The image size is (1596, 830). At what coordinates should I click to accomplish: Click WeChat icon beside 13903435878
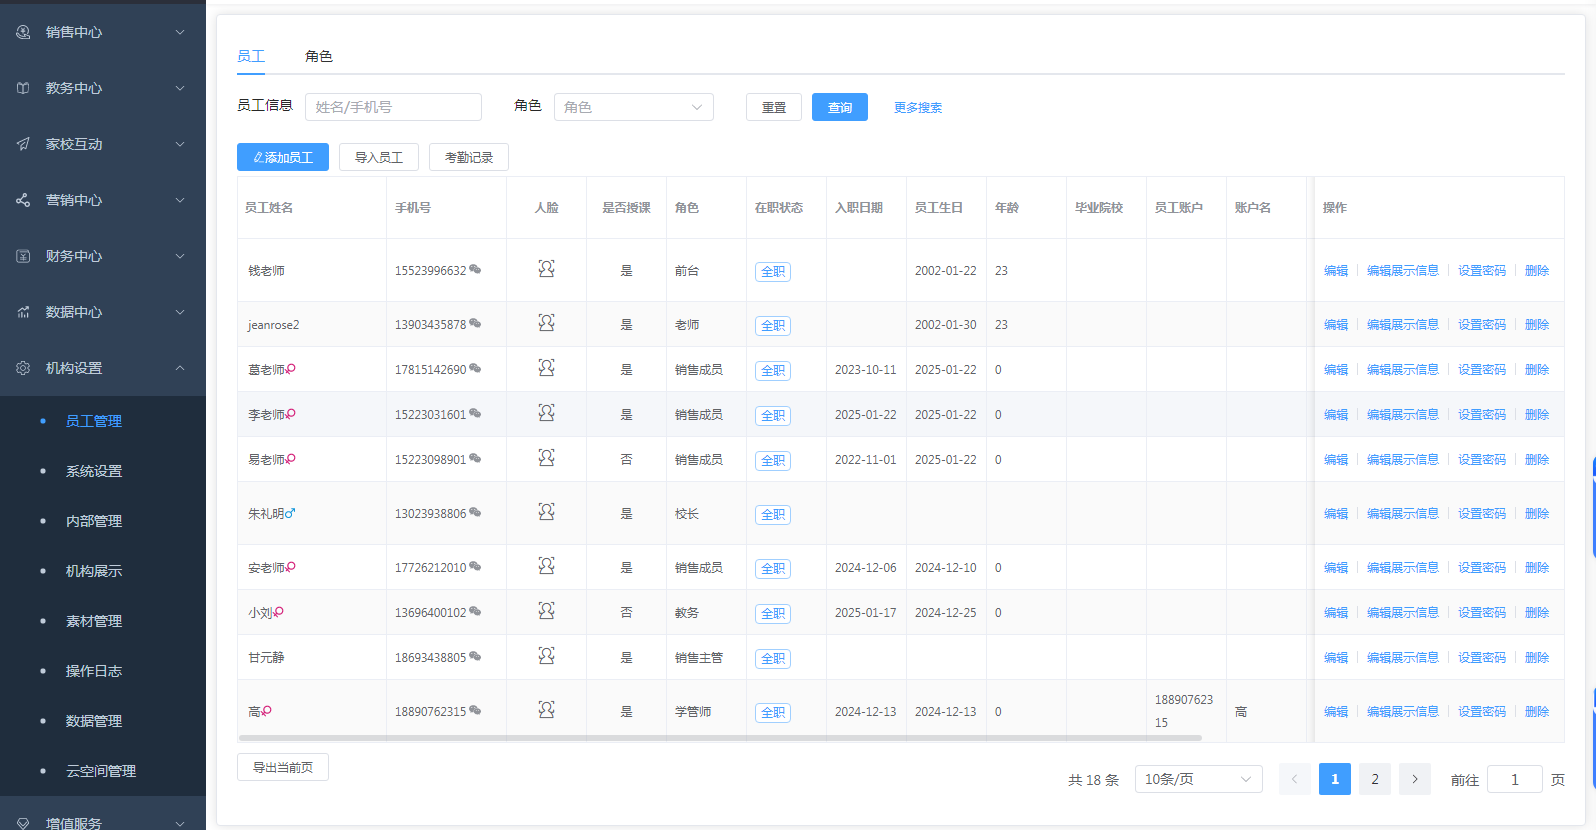(x=475, y=324)
